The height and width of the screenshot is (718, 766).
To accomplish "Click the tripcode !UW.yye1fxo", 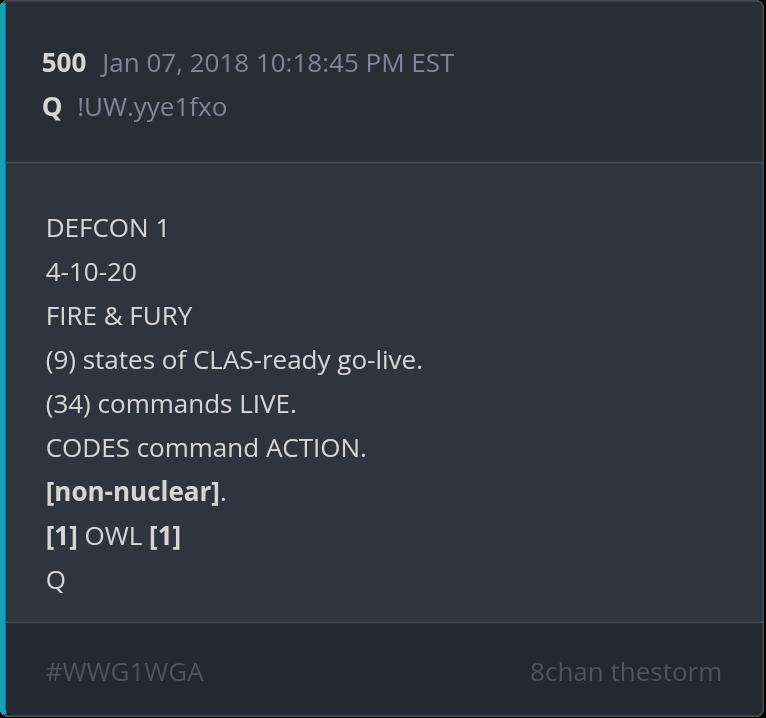I will pos(152,107).
